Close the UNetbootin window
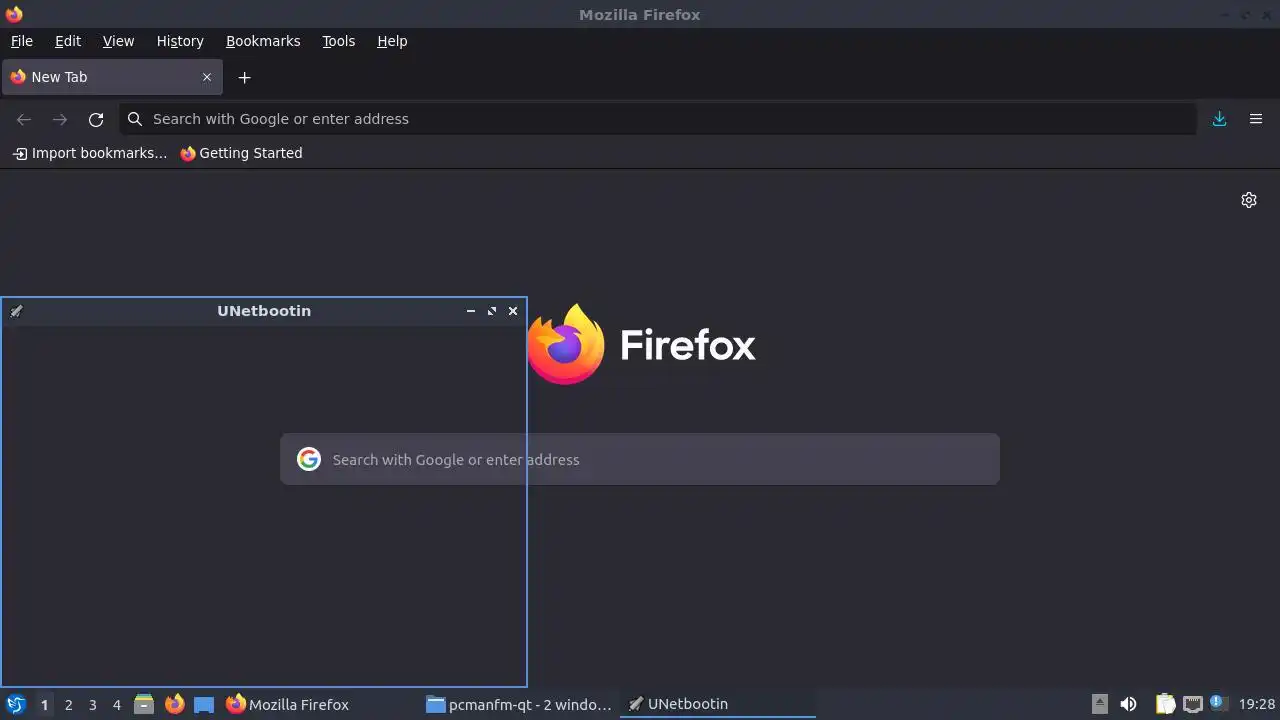Image resolution: width=1280 pixels, height=720 pixels. tap(513, 311)
